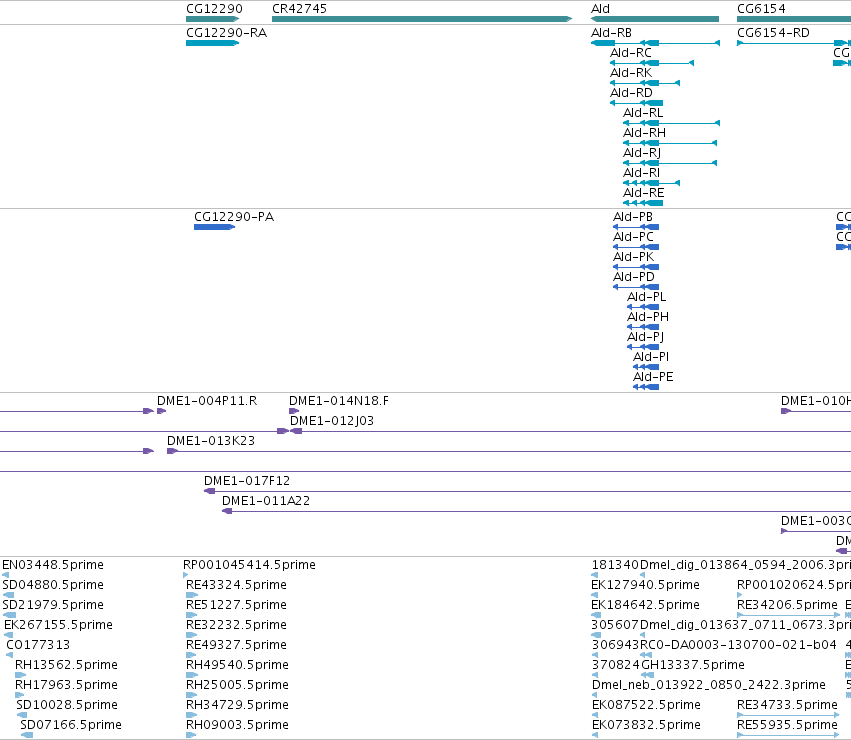Click the DME1-004P11.R BAC end label
This screenshot has height=740, width=851.
[207, 401]
